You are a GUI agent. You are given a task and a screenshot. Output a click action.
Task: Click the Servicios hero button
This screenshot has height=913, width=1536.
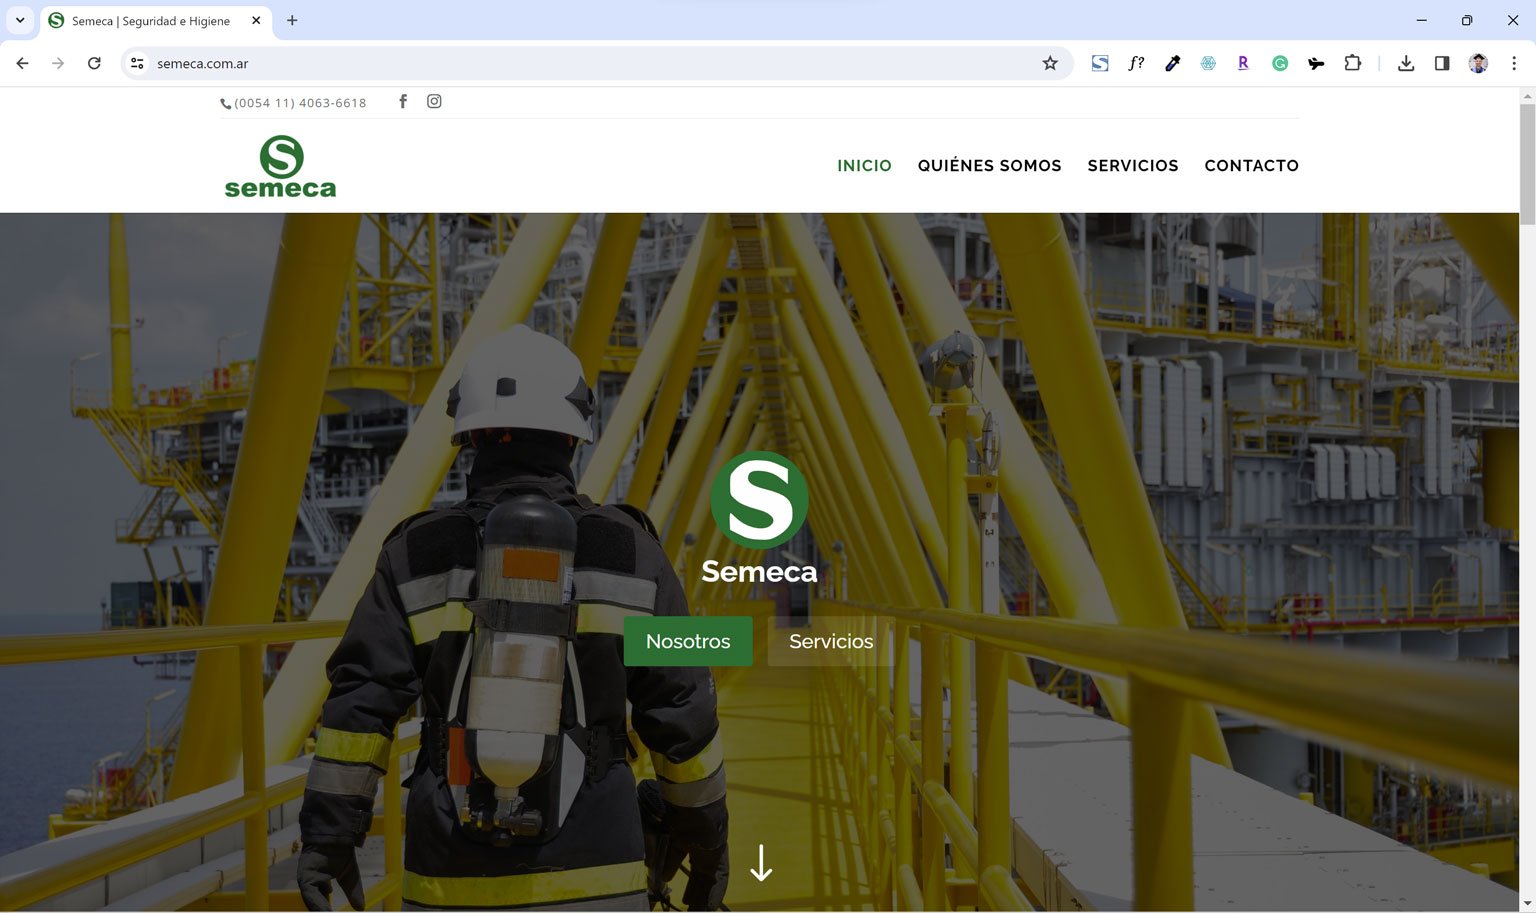(x=830, y=641)
